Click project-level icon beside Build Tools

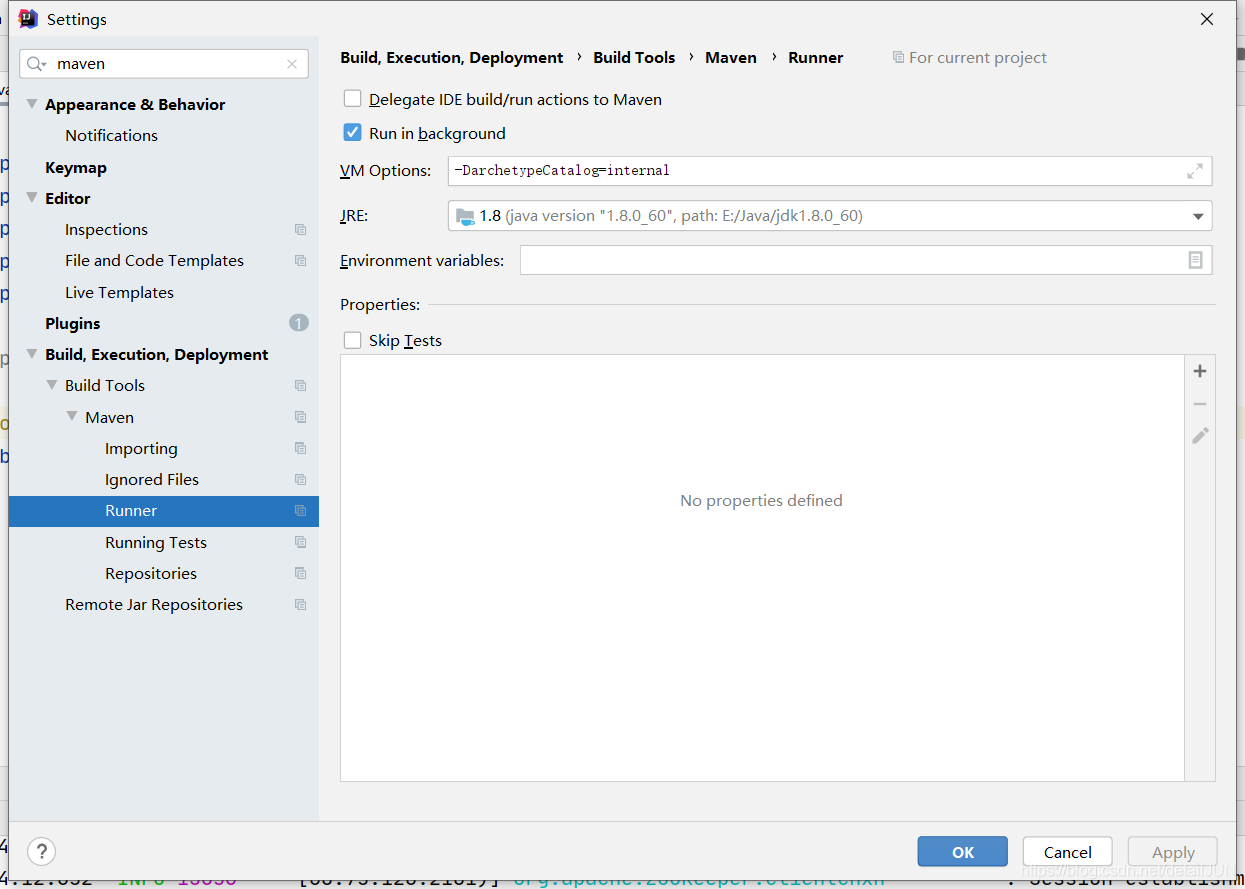tap(300, 386)
